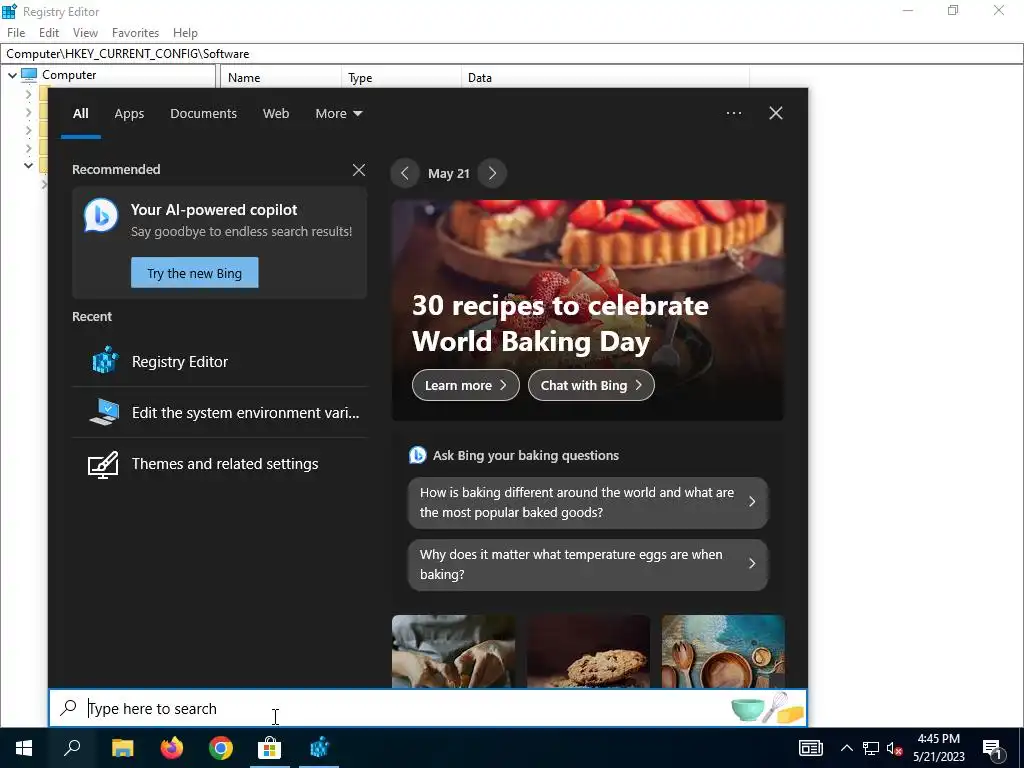Open Registry Editor Help menu
This screenshot has width=1024, height=768.
coord(185,33)
